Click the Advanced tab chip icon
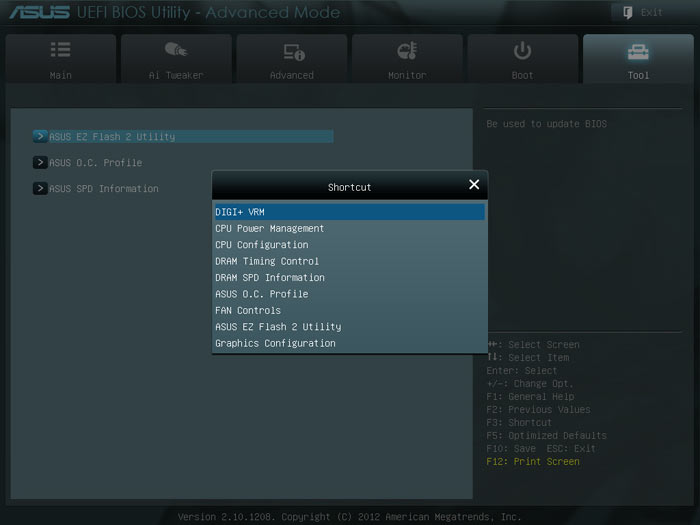 click(294, 52)
